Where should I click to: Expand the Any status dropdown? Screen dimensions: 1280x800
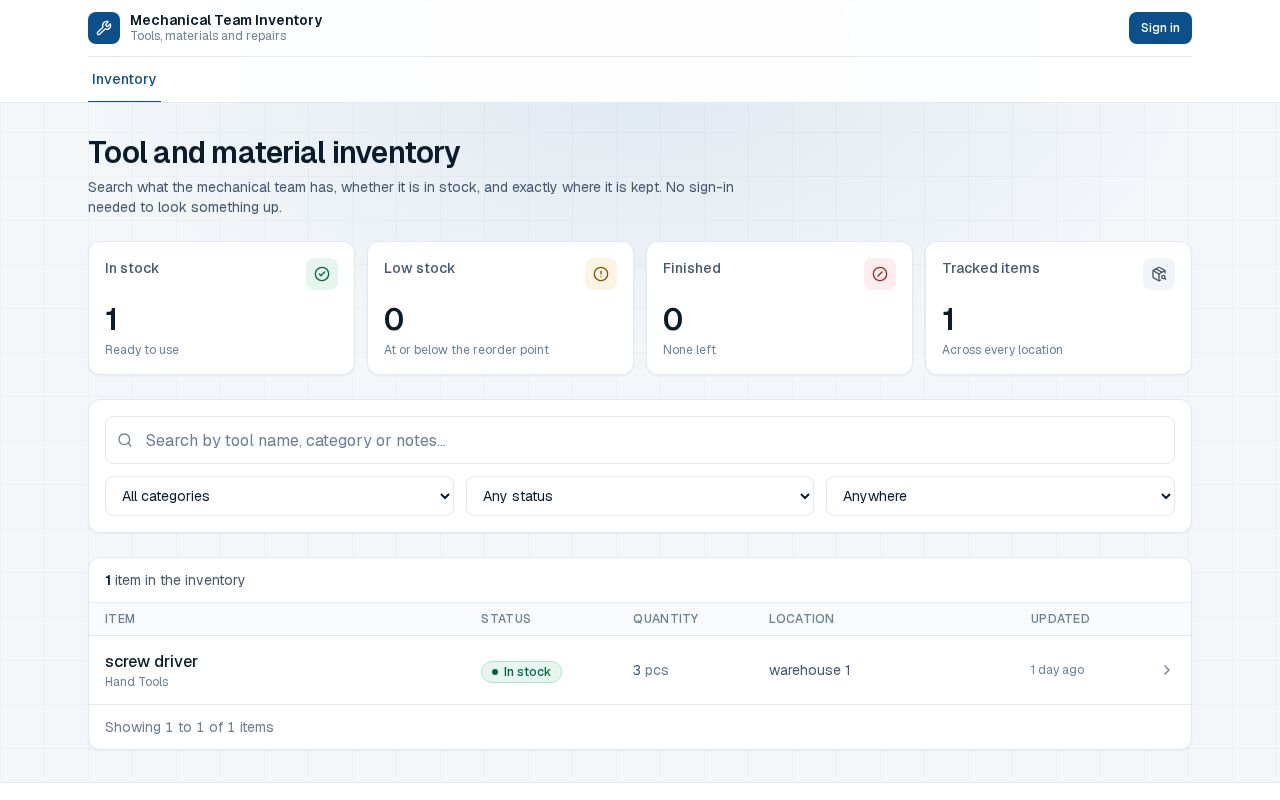[x=640, y=496]
